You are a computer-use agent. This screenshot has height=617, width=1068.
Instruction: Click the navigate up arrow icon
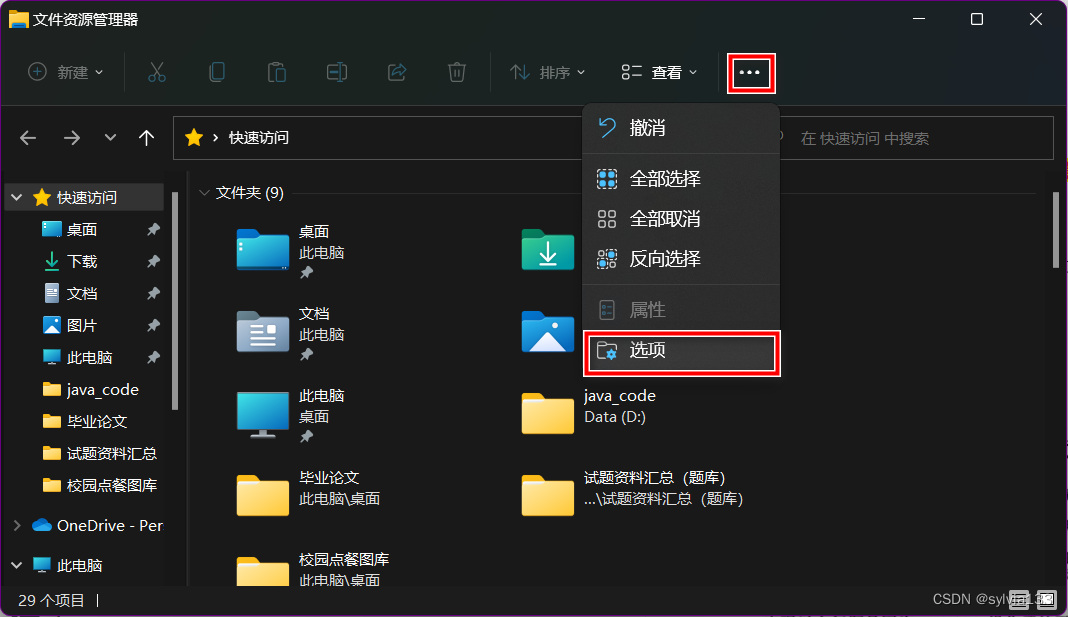click(x=146, y=137)
